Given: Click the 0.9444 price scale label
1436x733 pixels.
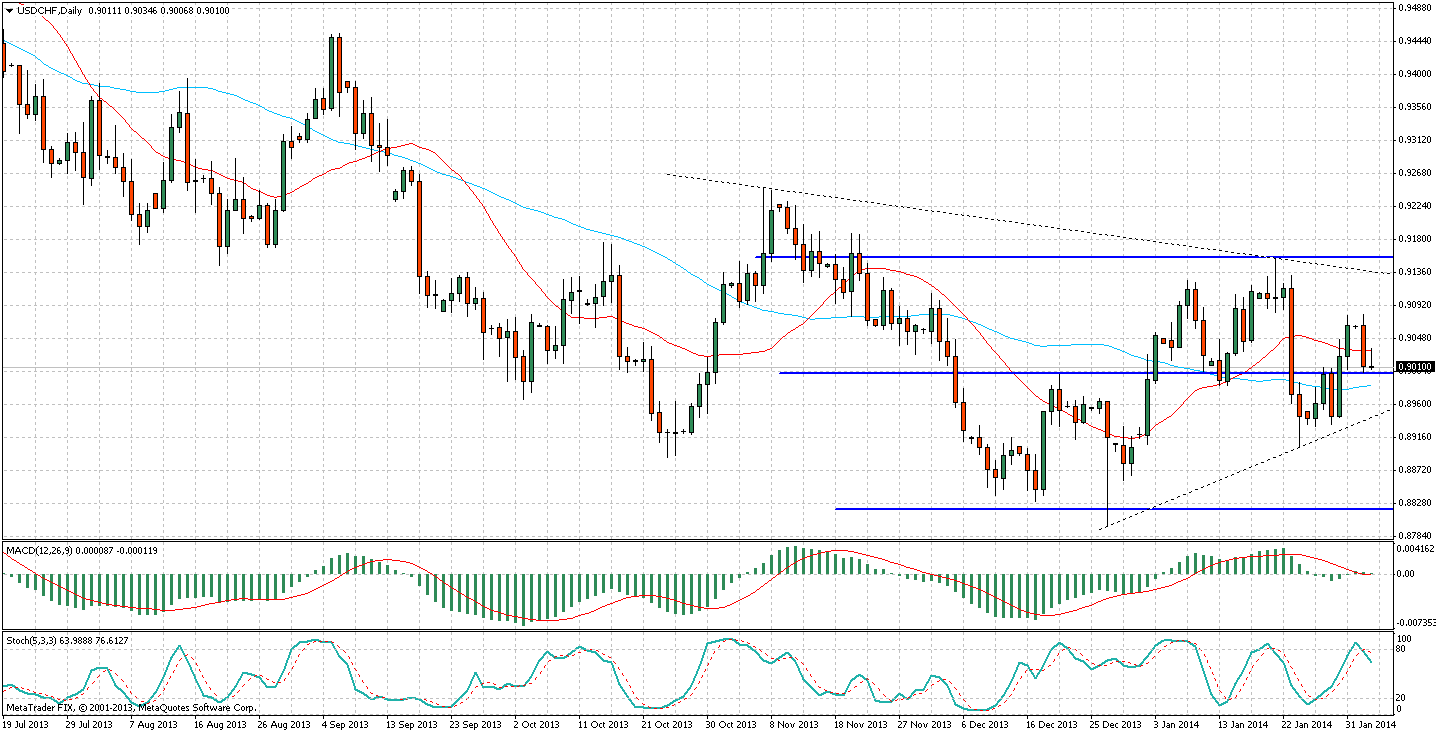Looking at the screenshot, I should pos(1413,41).
